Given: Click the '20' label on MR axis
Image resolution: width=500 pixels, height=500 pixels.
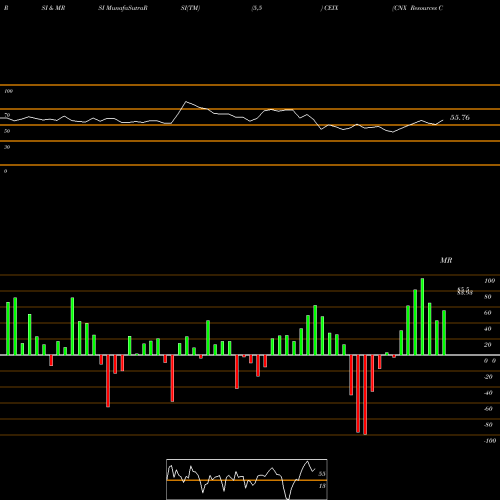Looking at the screenshot, I should 488,345.
